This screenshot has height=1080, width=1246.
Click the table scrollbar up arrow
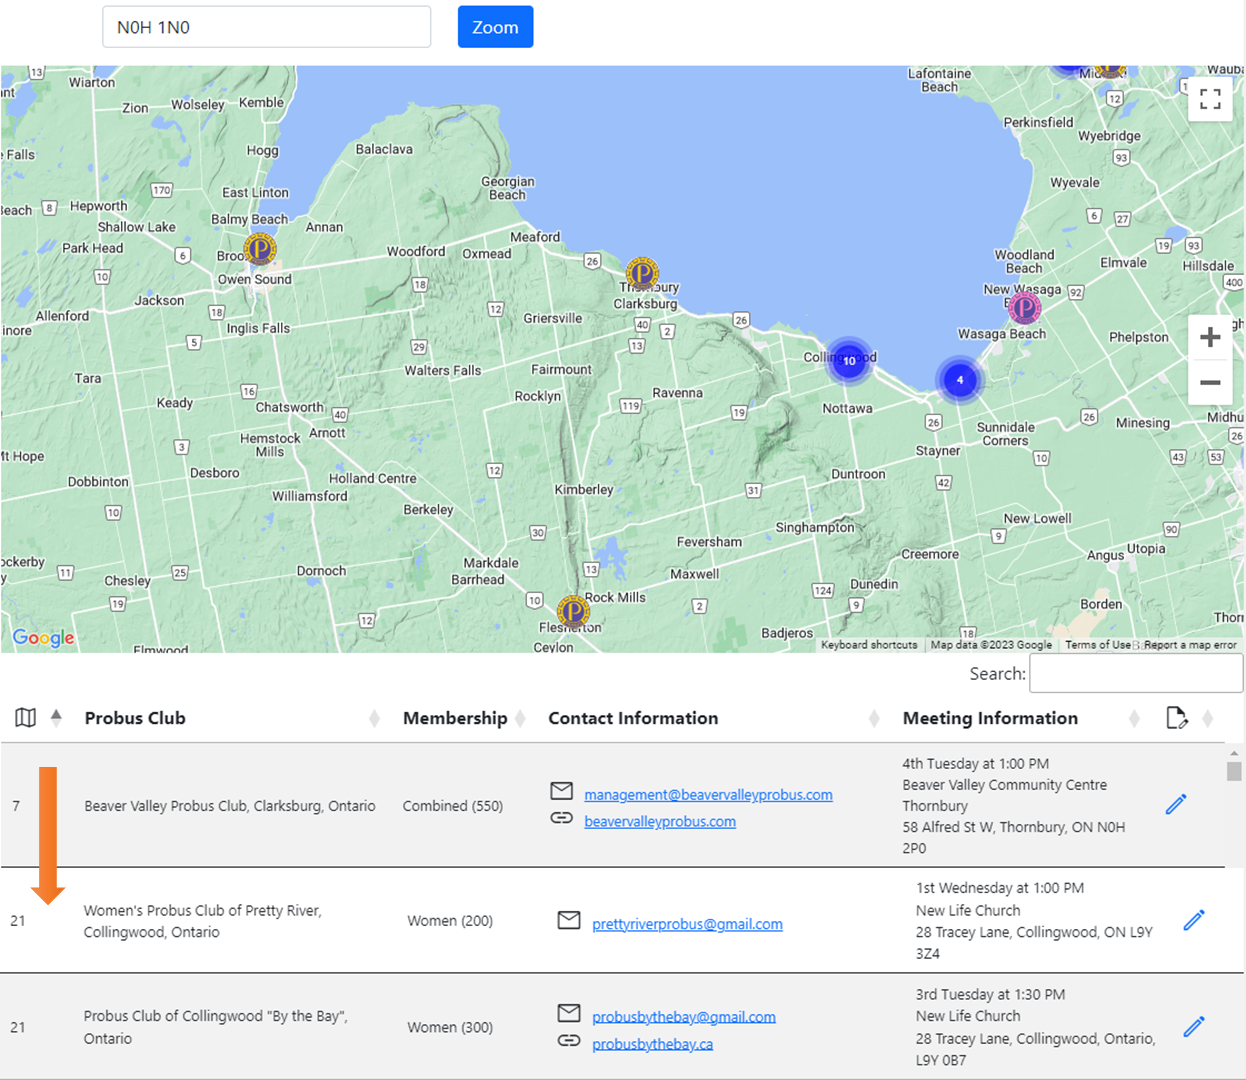click(x=1234, y=752)
